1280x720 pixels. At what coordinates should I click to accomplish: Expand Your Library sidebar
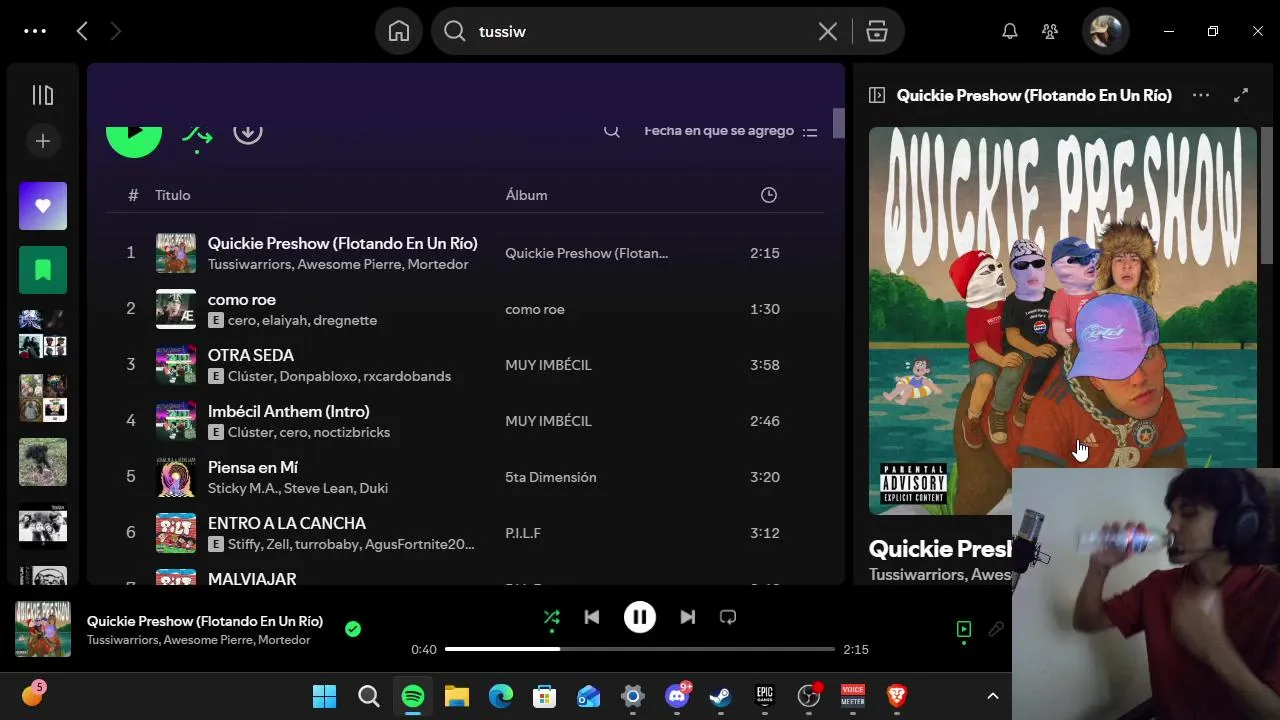43,95
